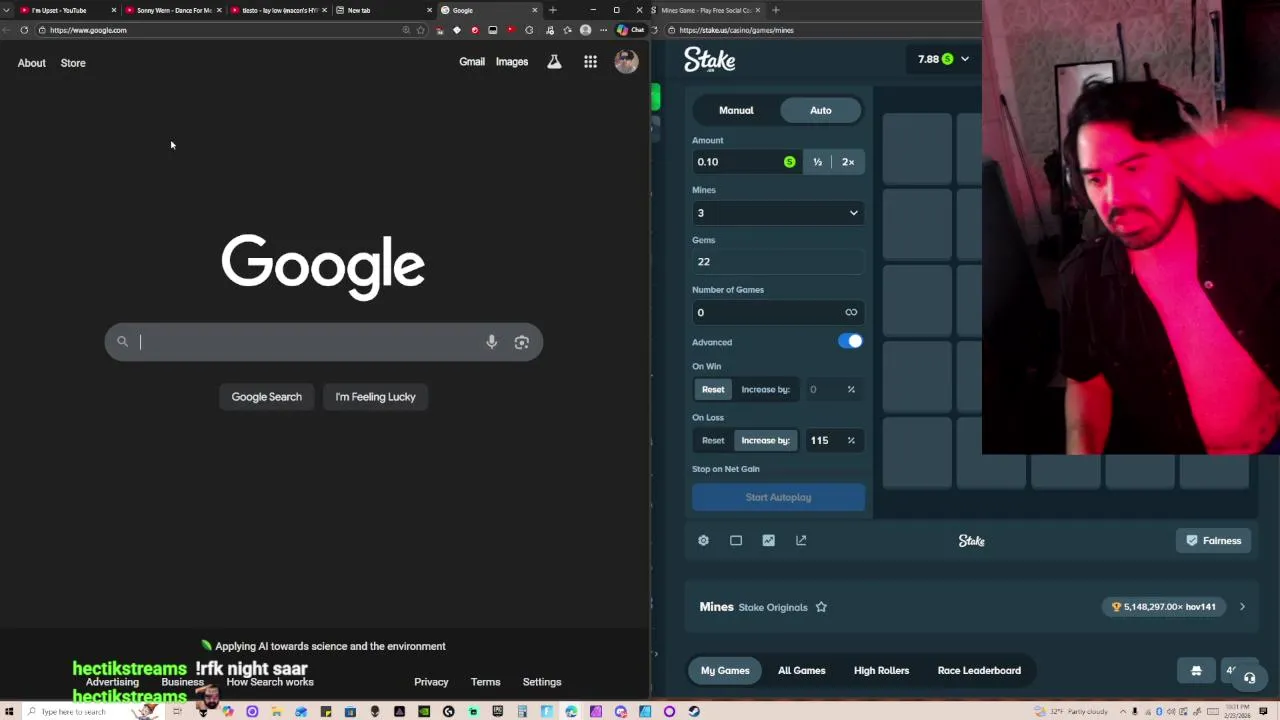Screen dimensions: 1280x720
Task: Click the Stake logo in the header
Action: (x=709, y=60)
